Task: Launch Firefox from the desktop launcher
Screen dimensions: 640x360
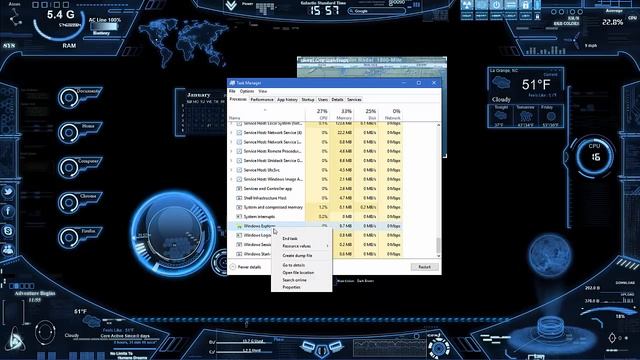Action: (x=79, y=238)
